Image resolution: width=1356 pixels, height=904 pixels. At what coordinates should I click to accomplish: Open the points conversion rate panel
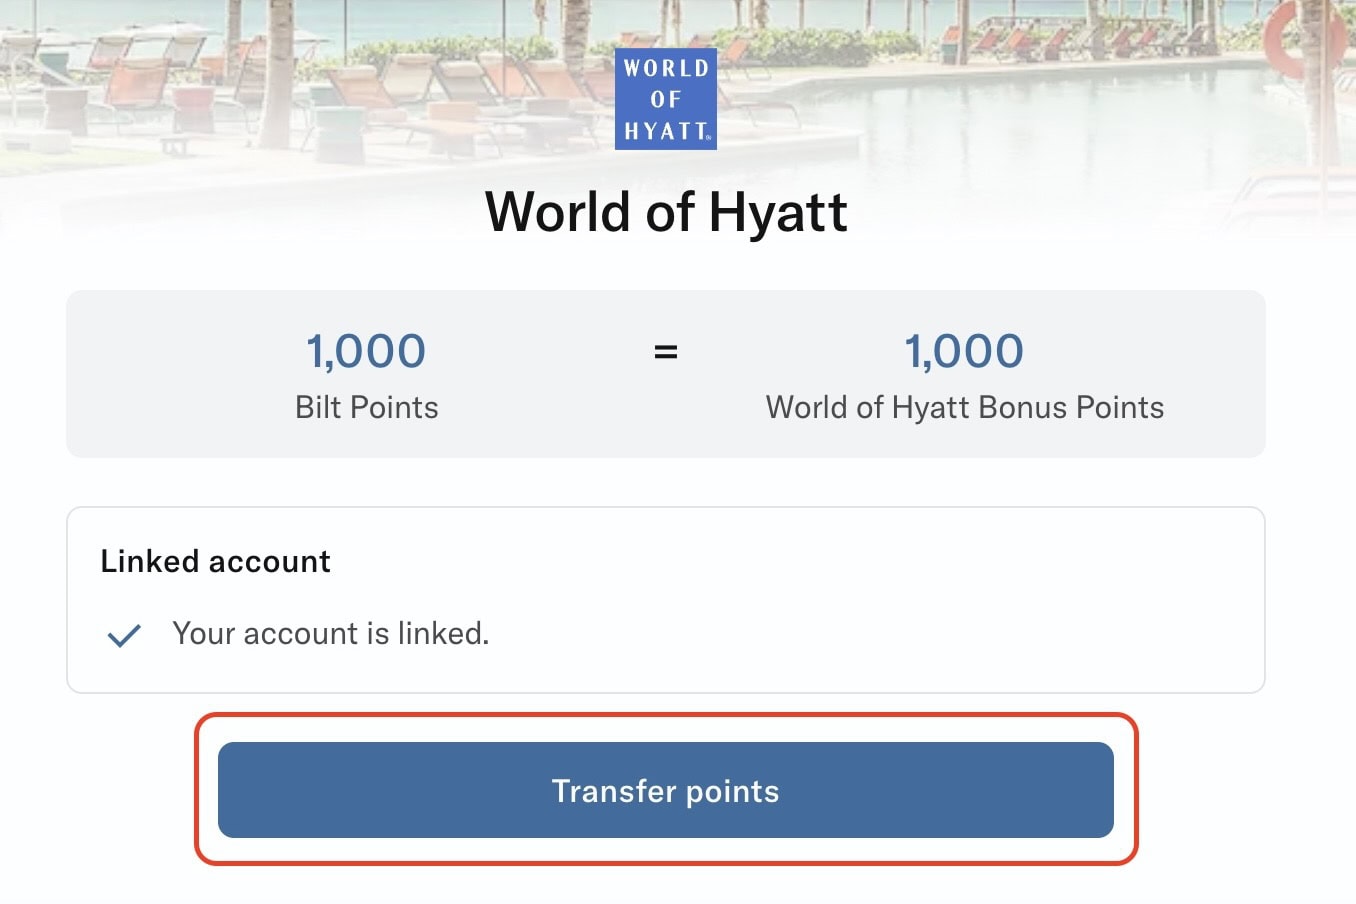666,374
